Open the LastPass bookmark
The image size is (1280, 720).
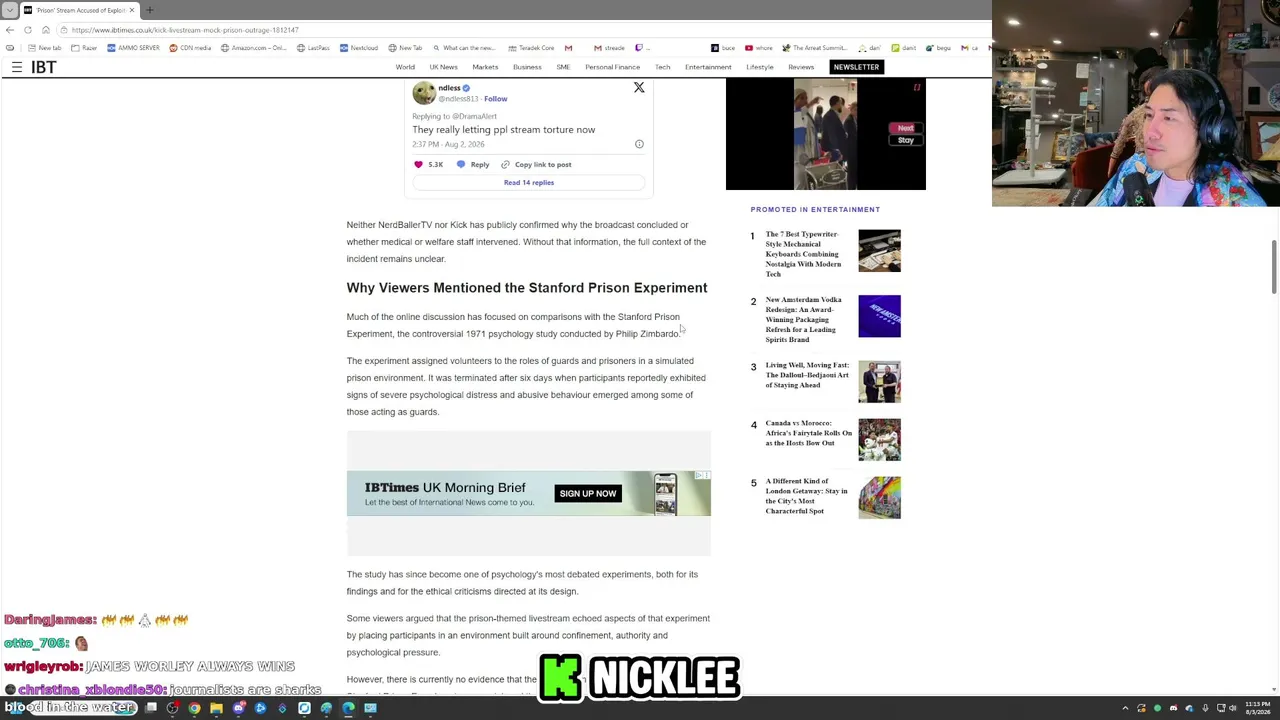pyautogui.click(x=313, y=48)
